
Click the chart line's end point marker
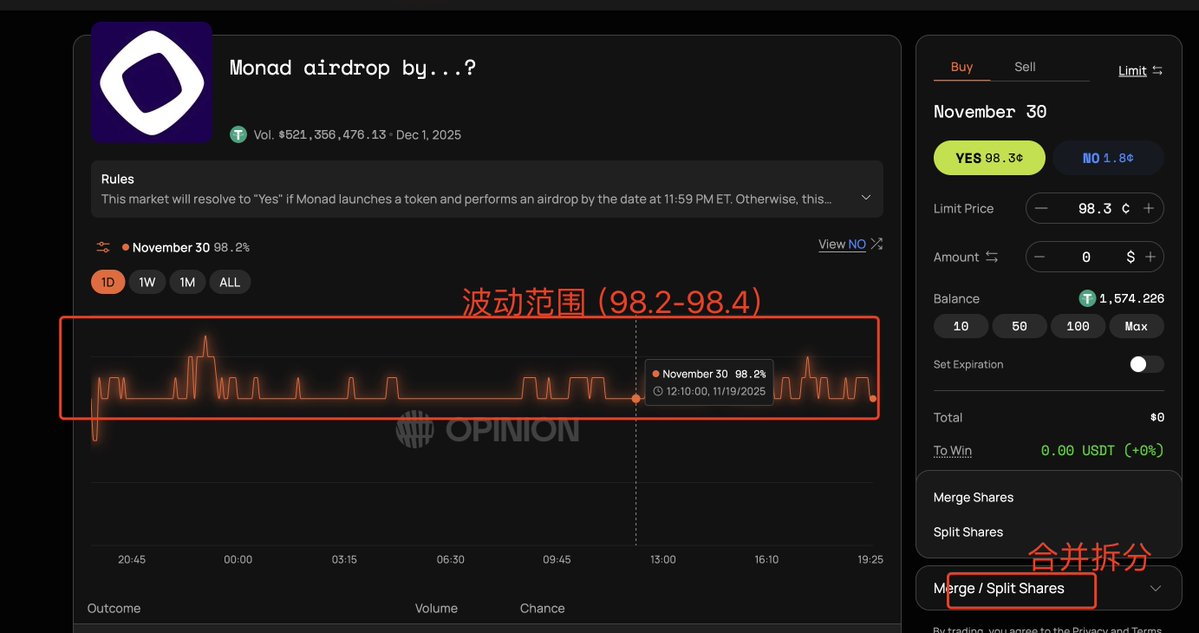click(x=873, y=399)
